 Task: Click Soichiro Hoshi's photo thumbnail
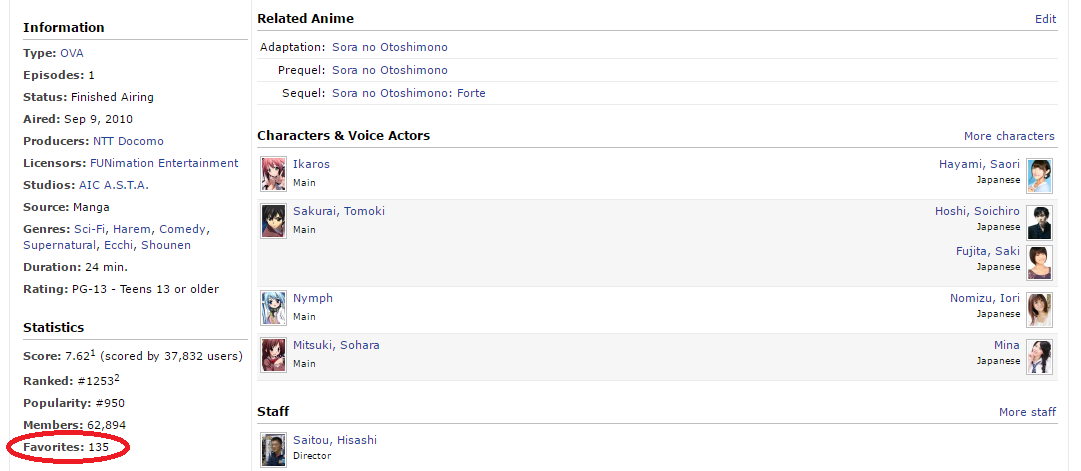pos(1040,220)
